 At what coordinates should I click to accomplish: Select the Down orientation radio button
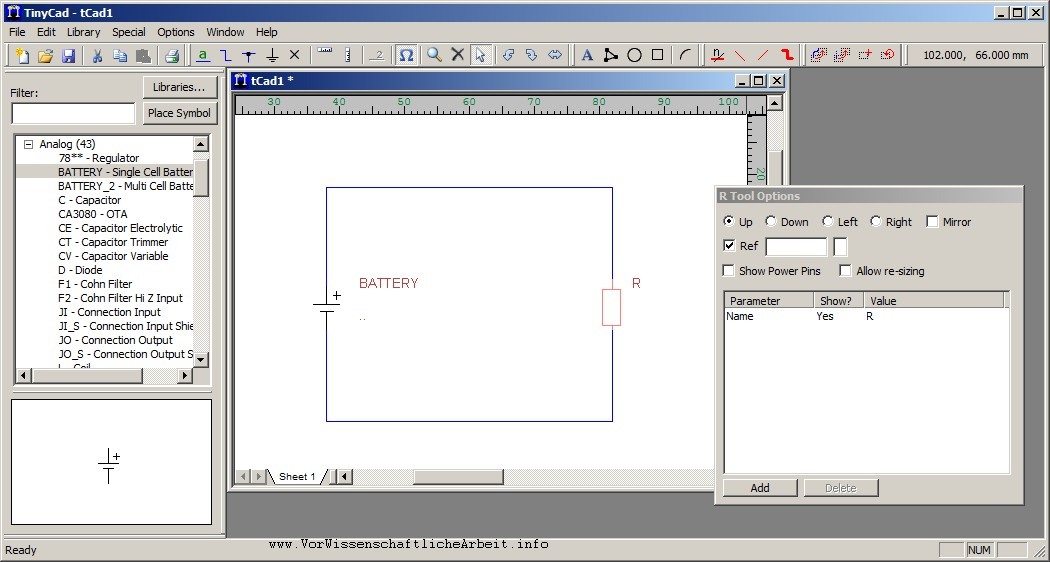tap(771, 221)
